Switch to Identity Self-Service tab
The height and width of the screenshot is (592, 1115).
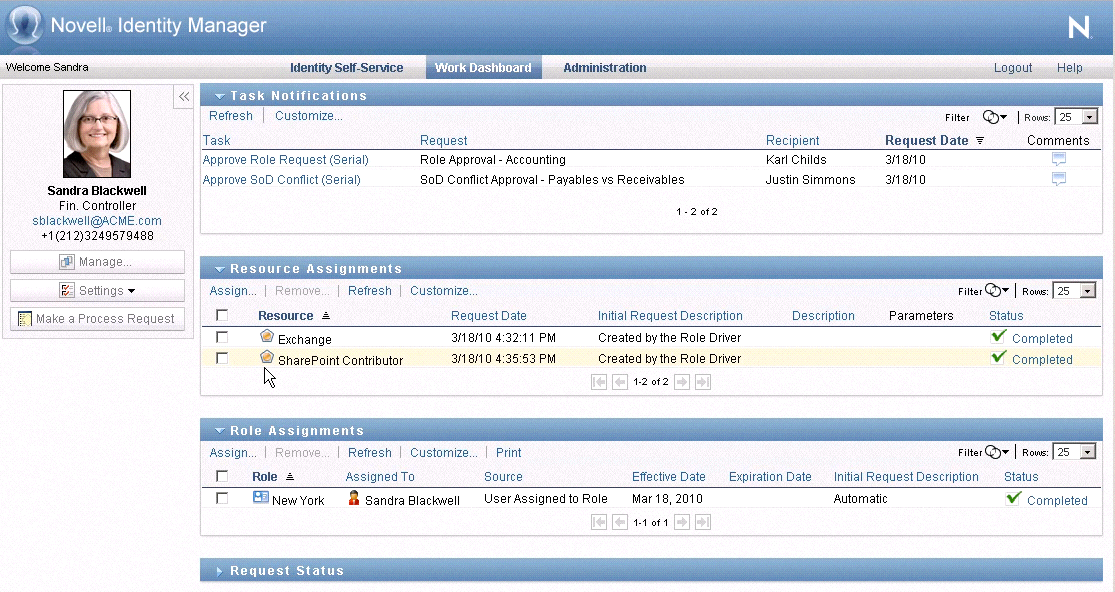[346, 68]
